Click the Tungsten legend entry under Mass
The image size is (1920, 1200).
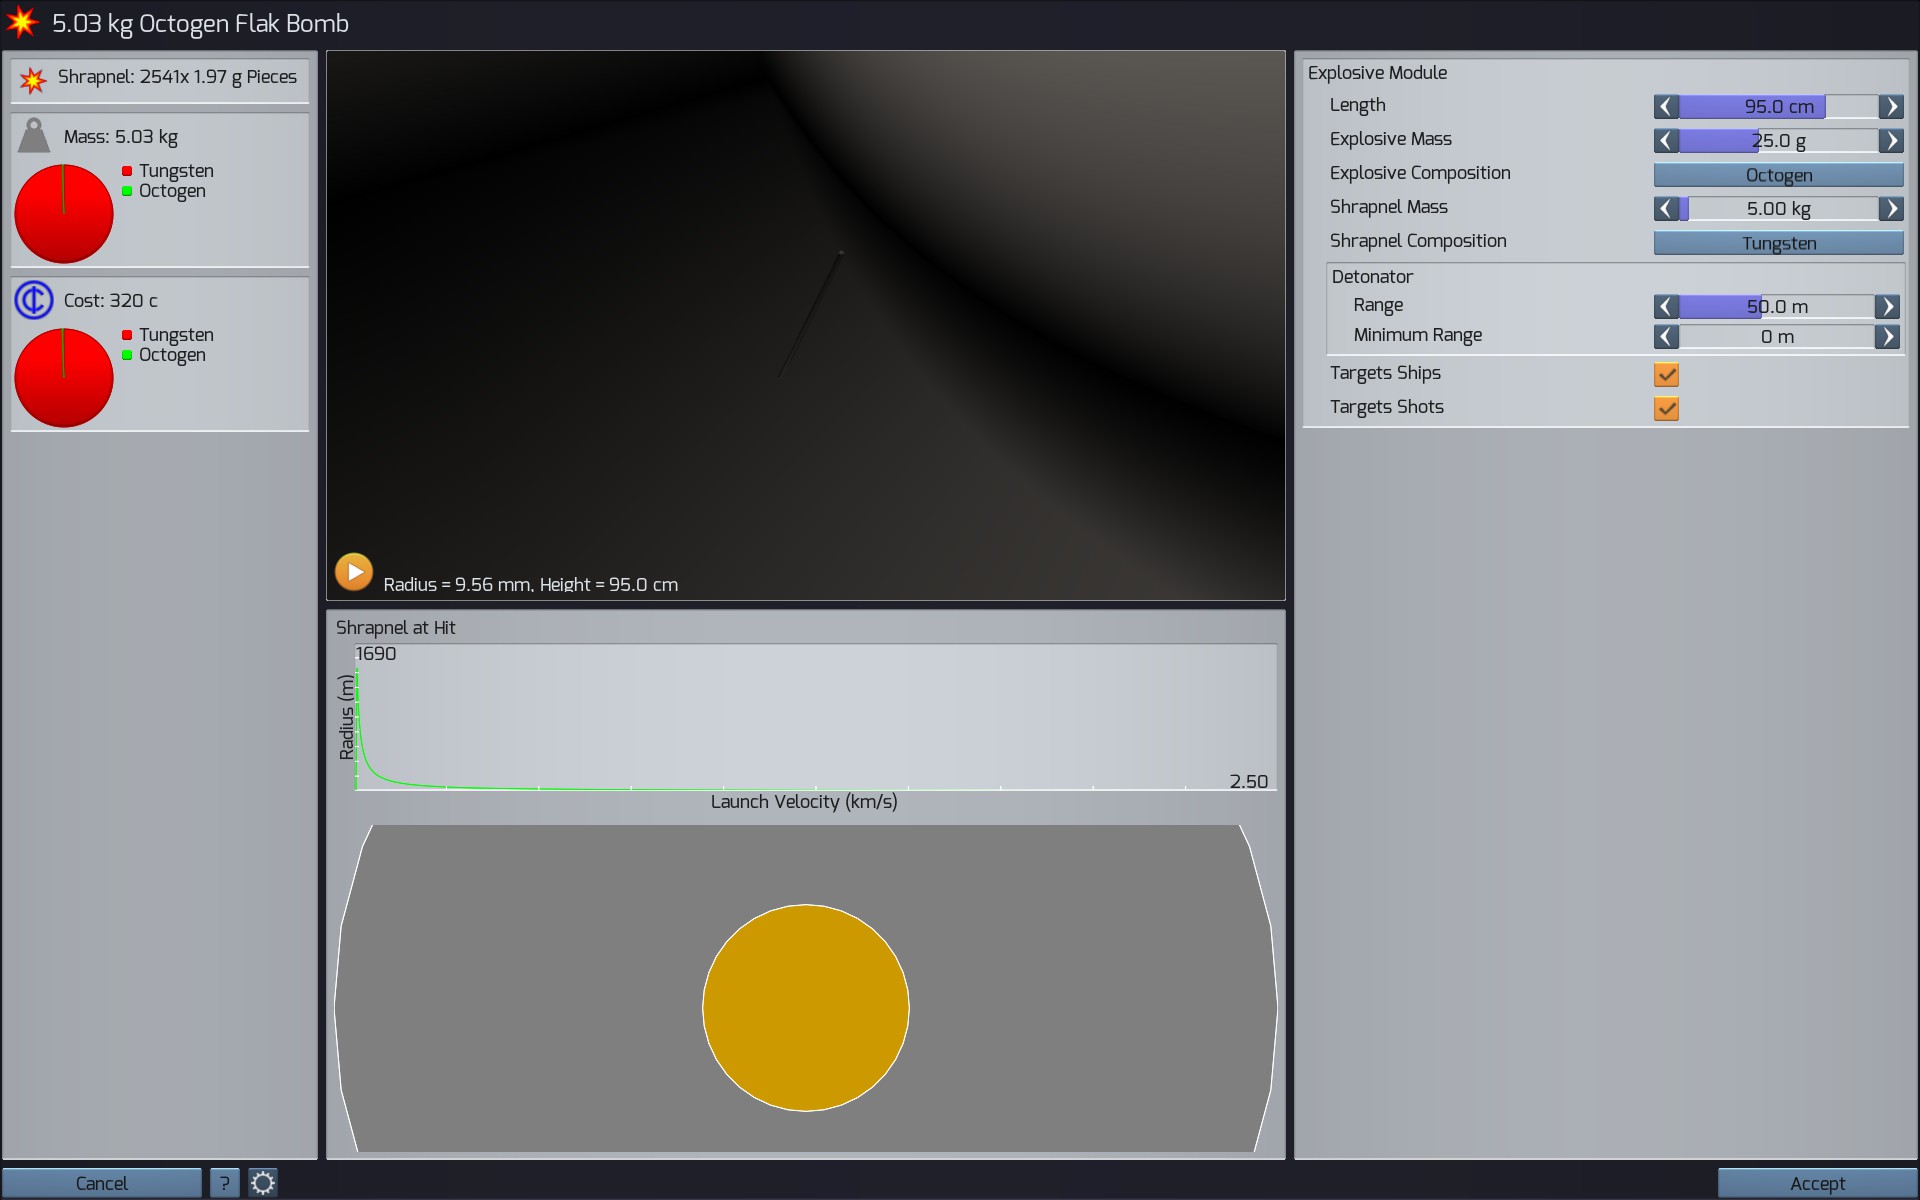coord(168,171)
